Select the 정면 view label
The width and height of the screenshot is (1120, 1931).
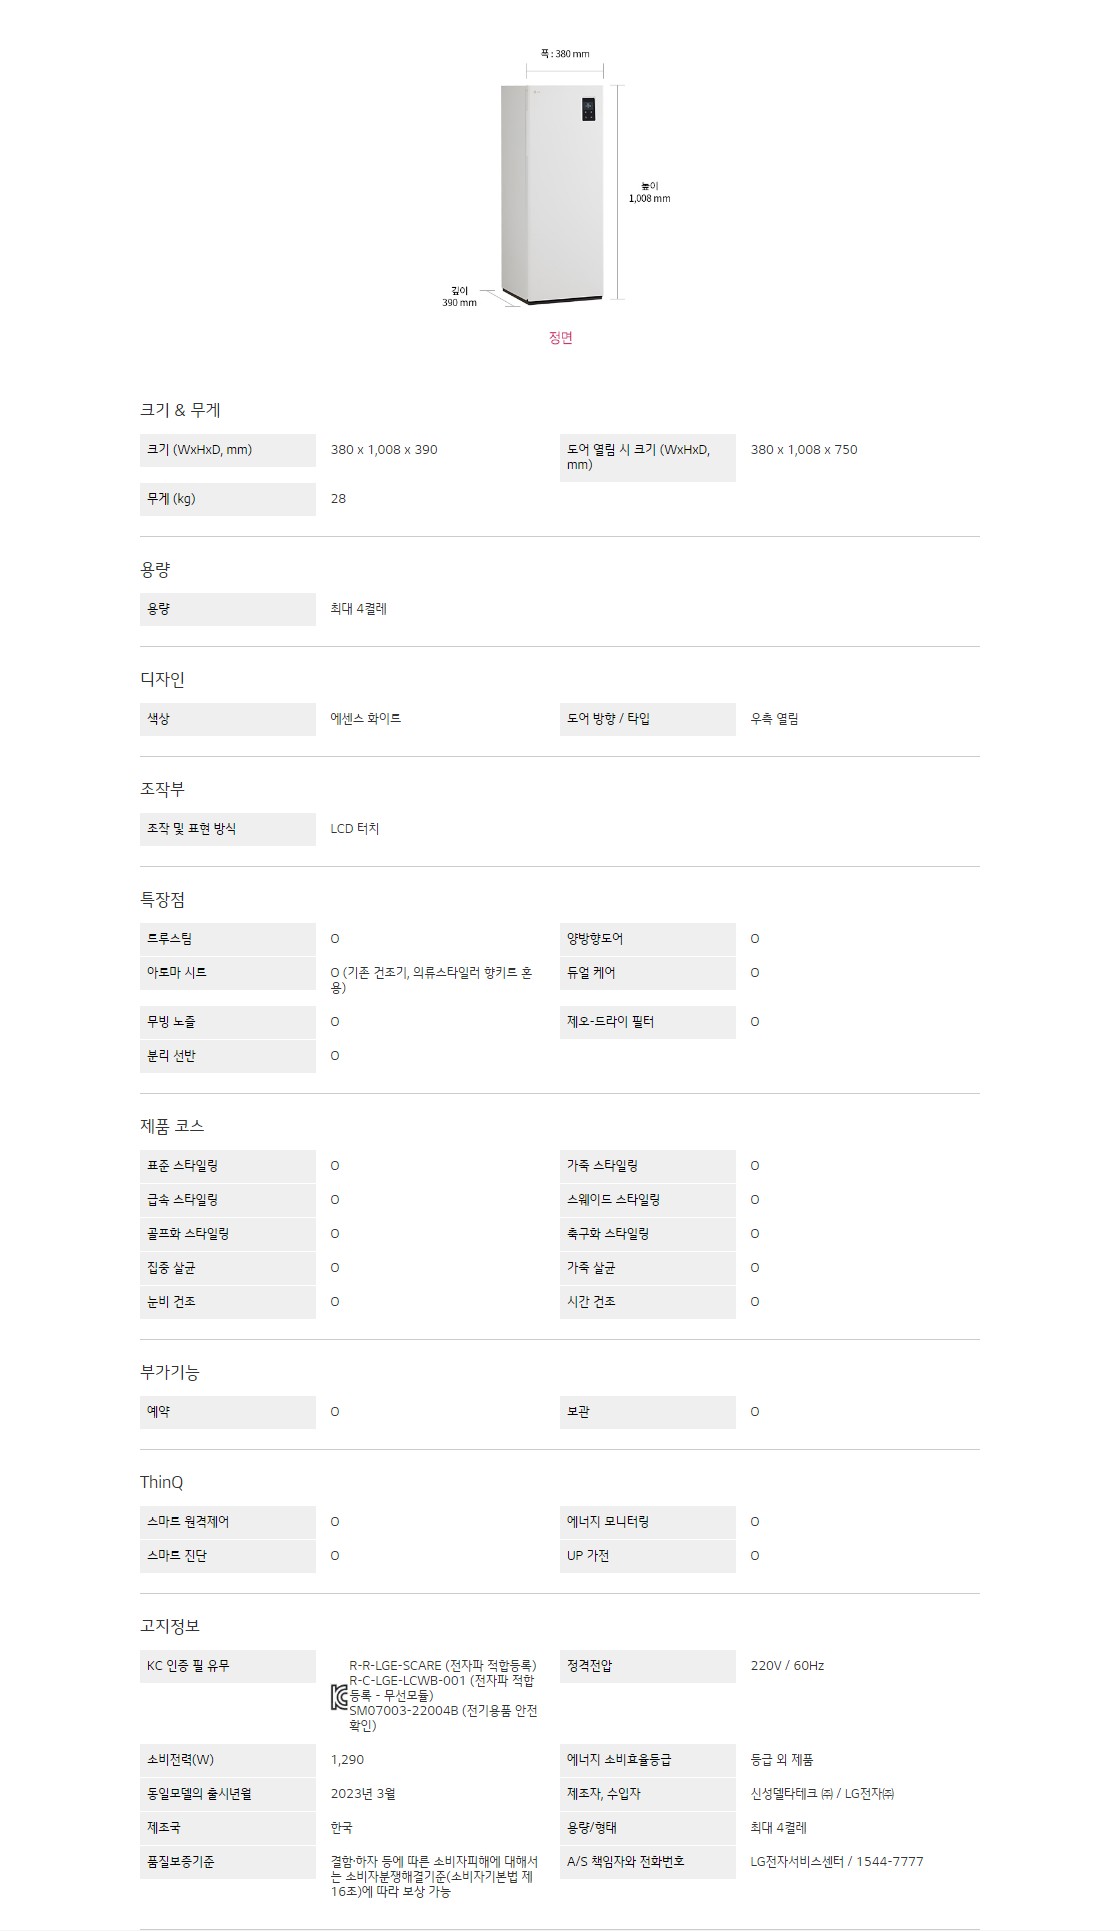coord(560,338)
